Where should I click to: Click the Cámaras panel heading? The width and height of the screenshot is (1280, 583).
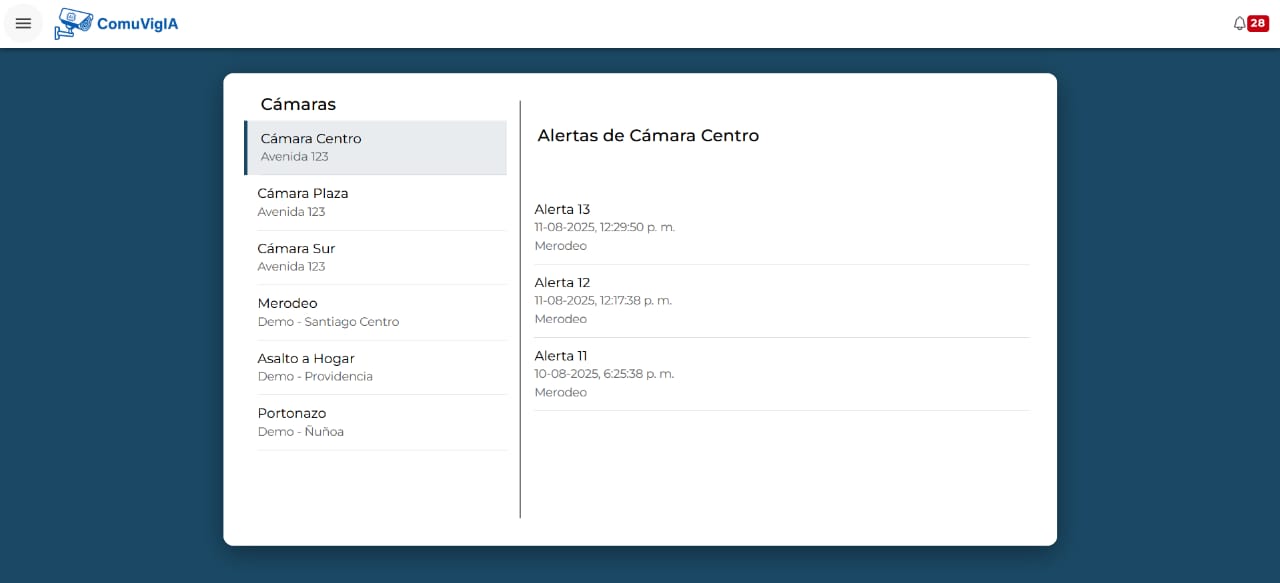pos(298,104)
